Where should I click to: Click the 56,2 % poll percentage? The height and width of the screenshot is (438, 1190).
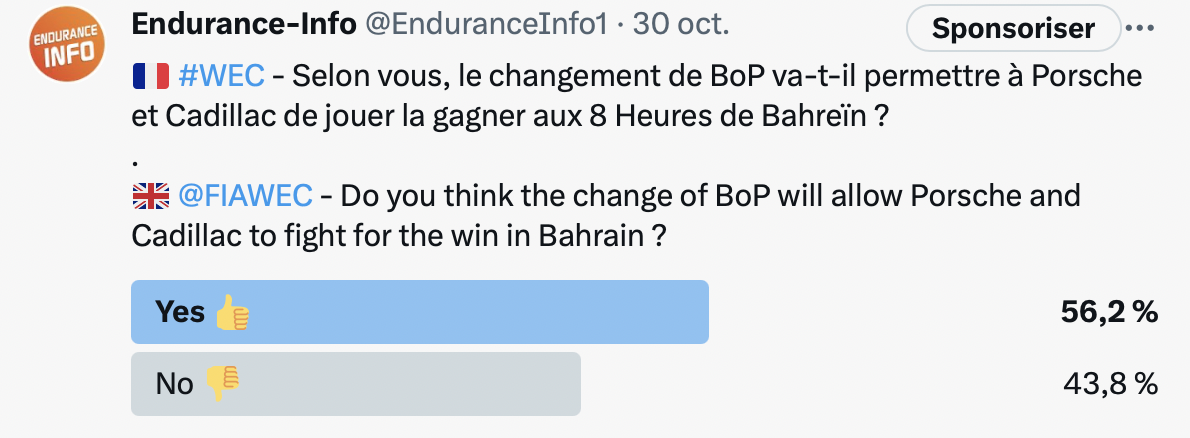1109,312
